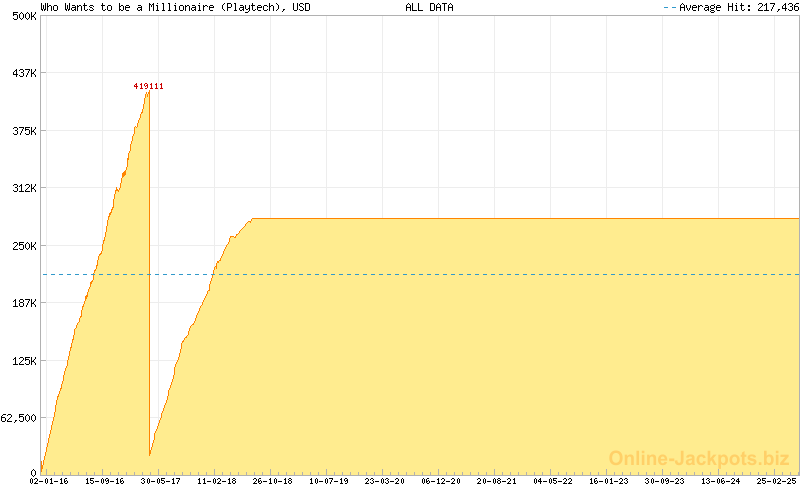Click the 25-02-25 date label
The height and width of the screenshot is (490, 800).
pos(777,481)
